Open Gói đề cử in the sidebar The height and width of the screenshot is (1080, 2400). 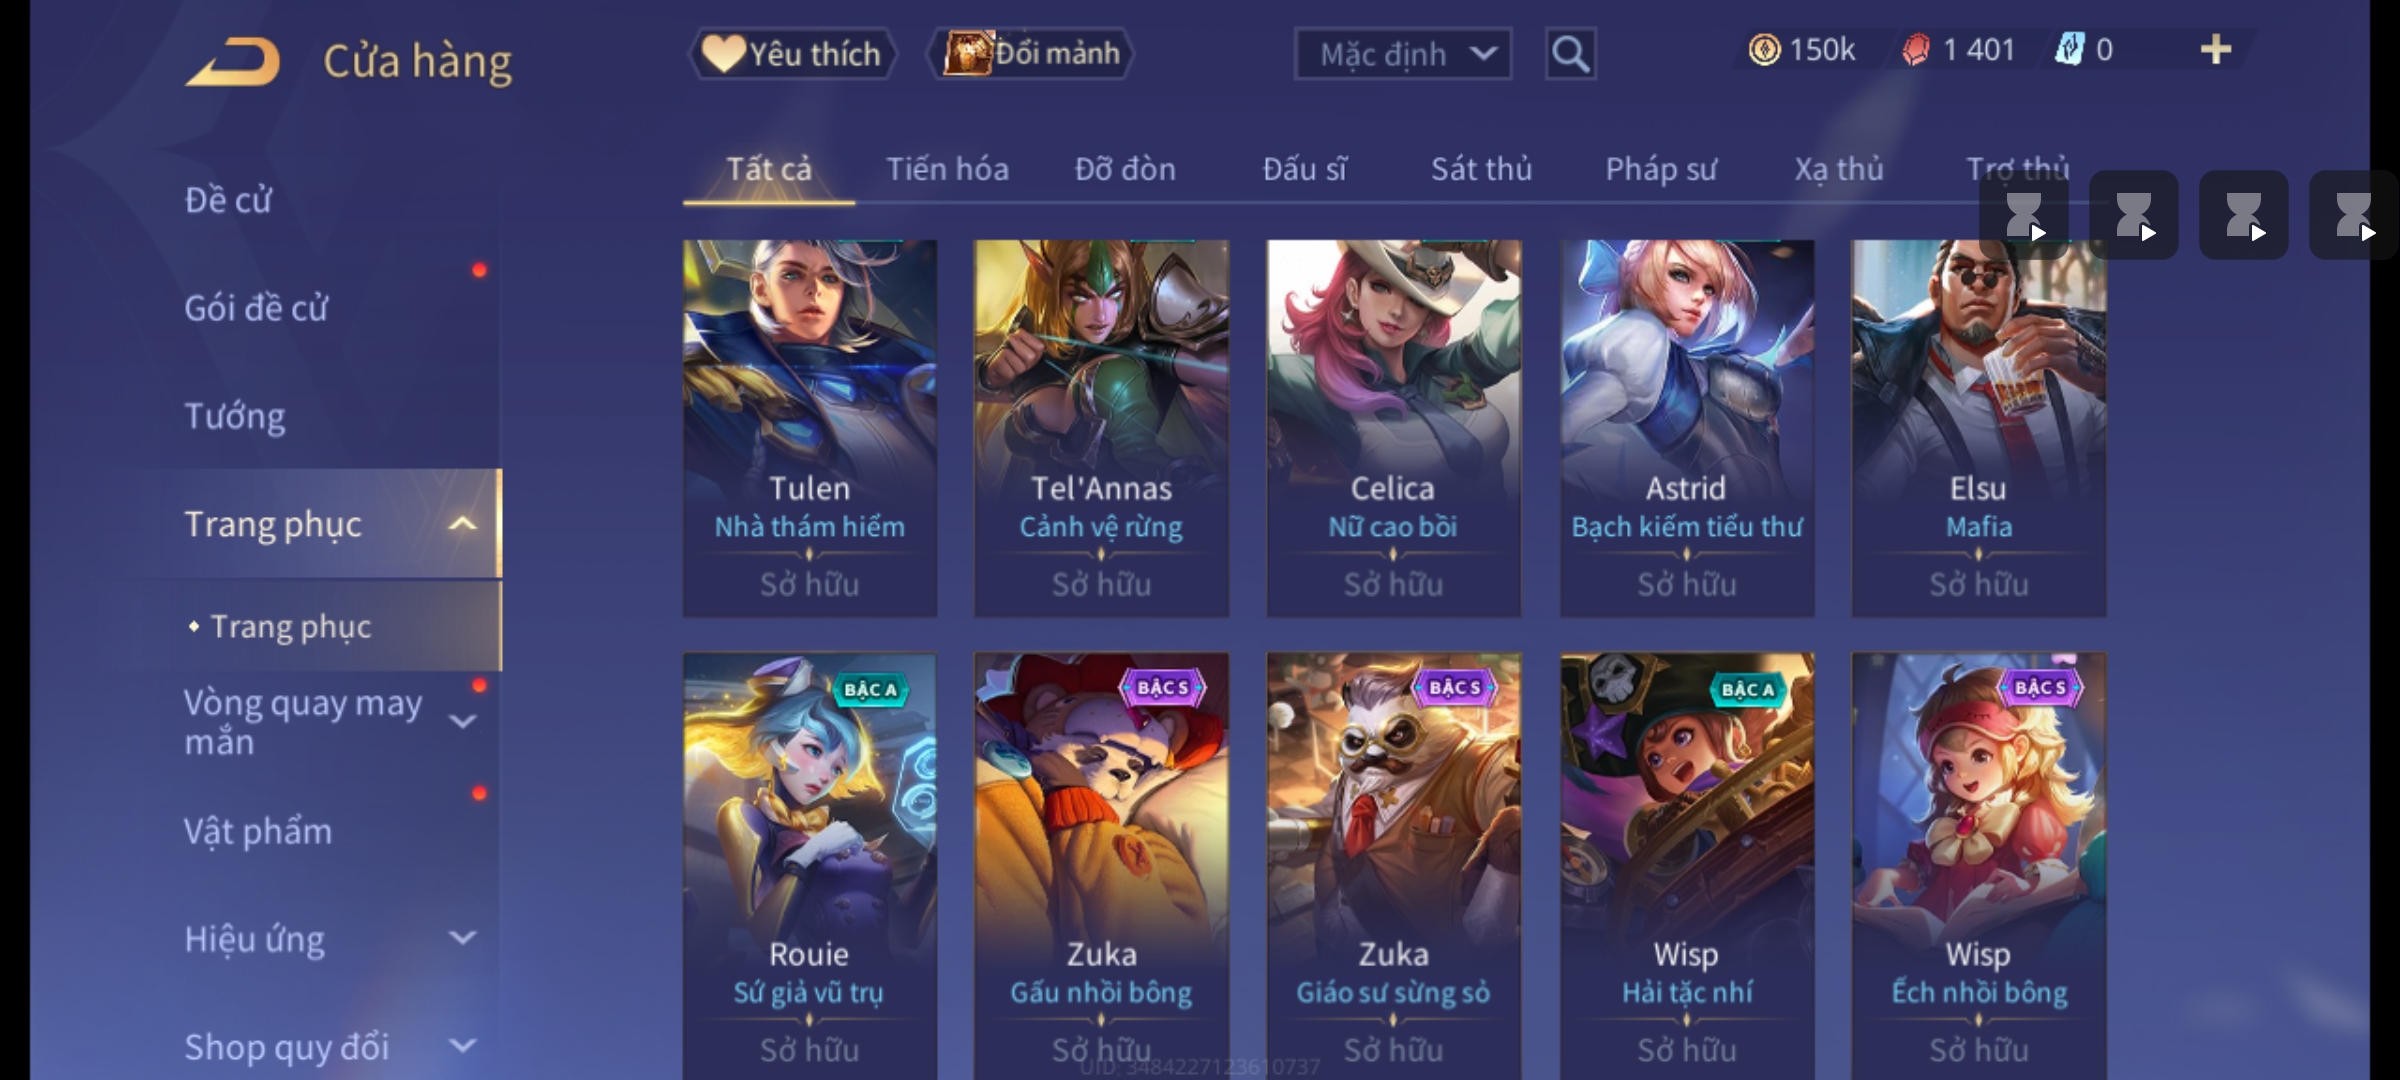[x=256, y=308]
